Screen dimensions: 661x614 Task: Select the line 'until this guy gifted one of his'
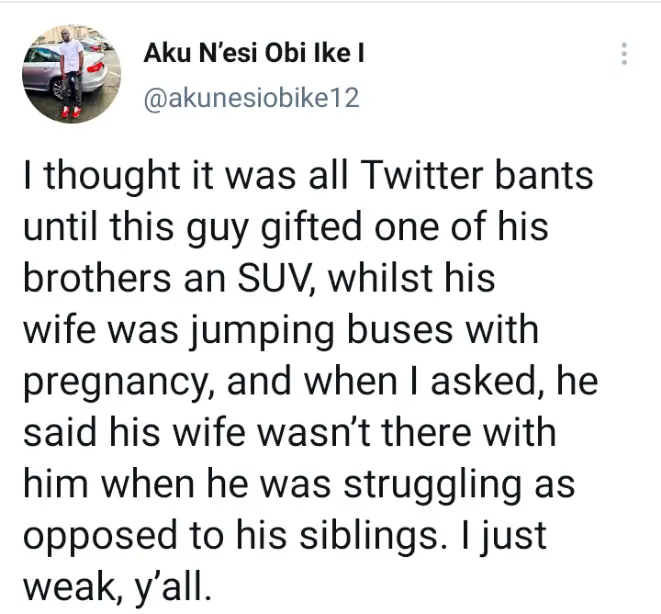(286, 227)
